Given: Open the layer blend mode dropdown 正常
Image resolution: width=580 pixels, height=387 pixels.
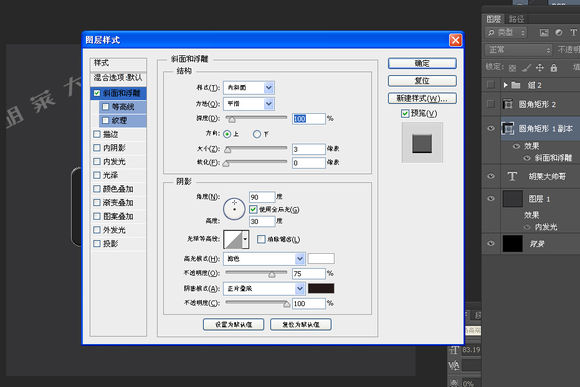Looking at the screenshot, I should [x=519, y=49].
